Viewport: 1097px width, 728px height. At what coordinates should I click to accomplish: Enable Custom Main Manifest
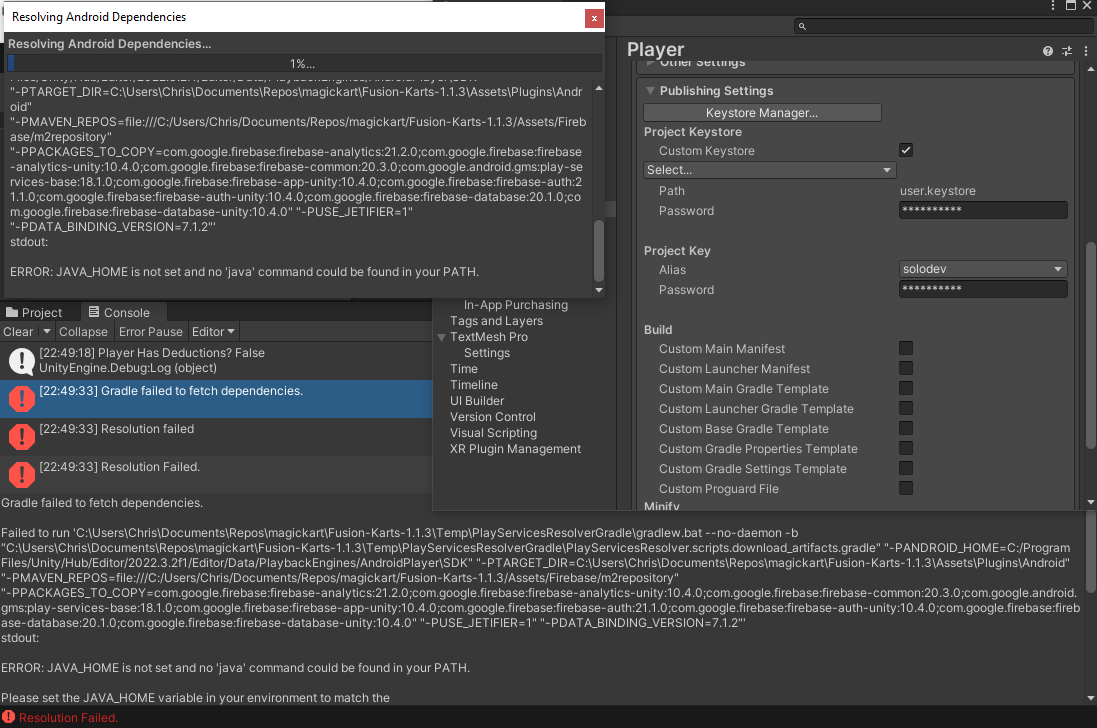[x=906, y=348]
